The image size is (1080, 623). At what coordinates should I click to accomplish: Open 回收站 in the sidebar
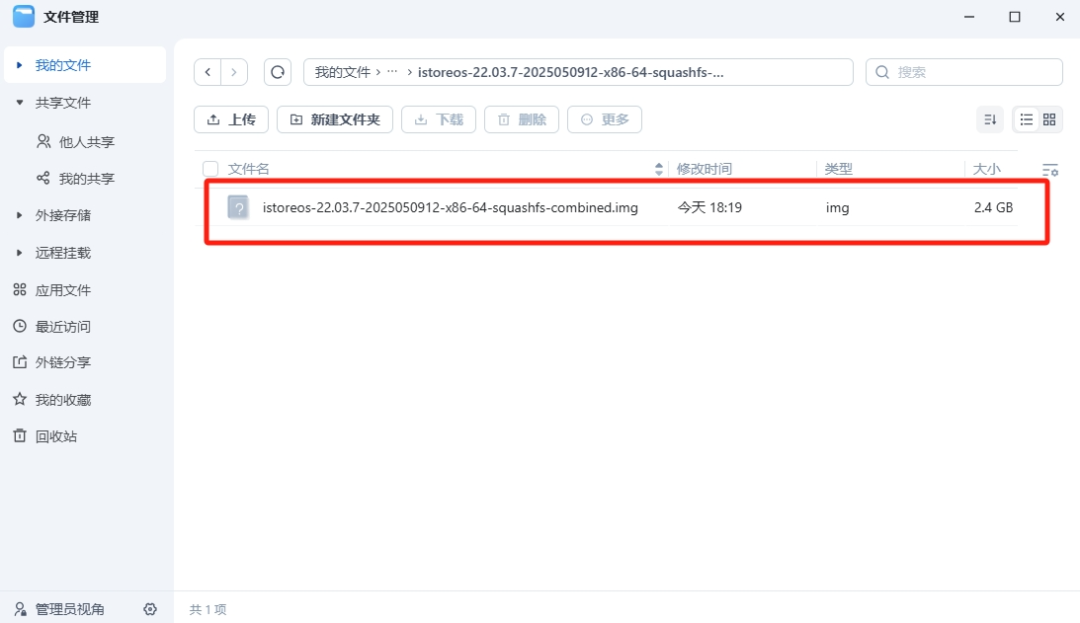[56, 436]
